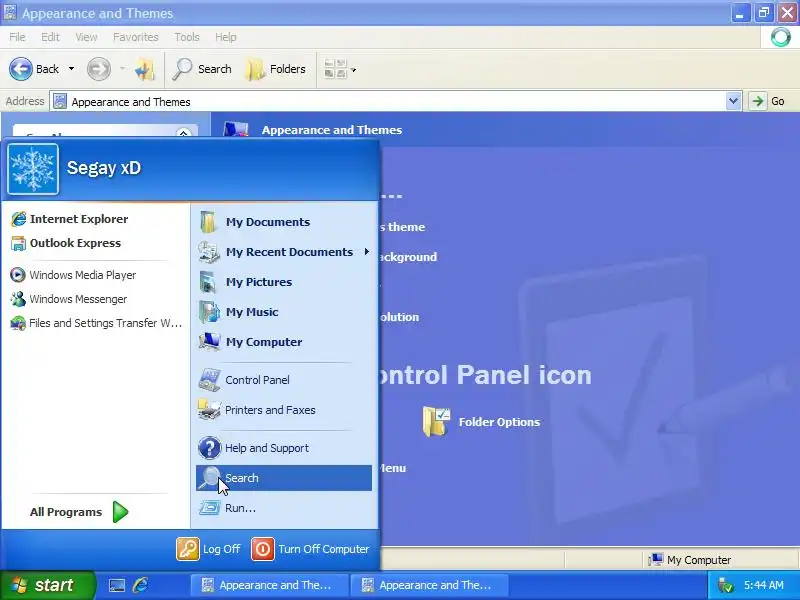Expand My Recent Documents submenu
This screenshot has height=600, width=800.
click(283, 252)
